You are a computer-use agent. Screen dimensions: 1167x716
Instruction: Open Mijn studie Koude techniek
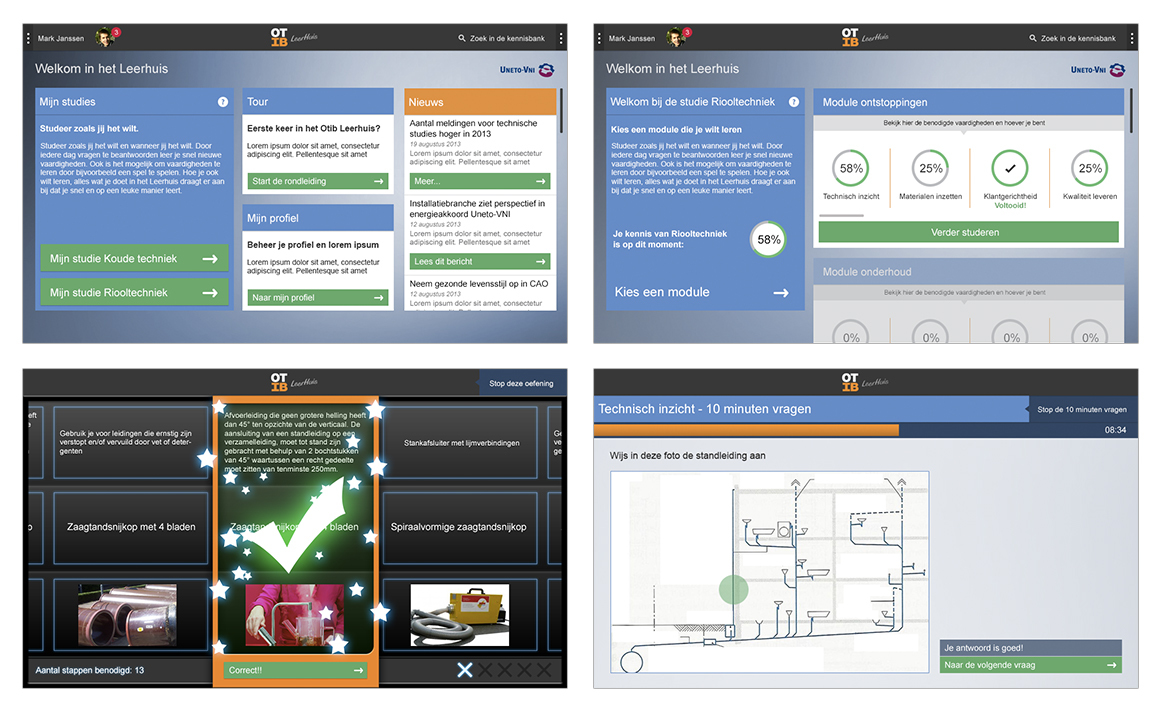point(134,258)
